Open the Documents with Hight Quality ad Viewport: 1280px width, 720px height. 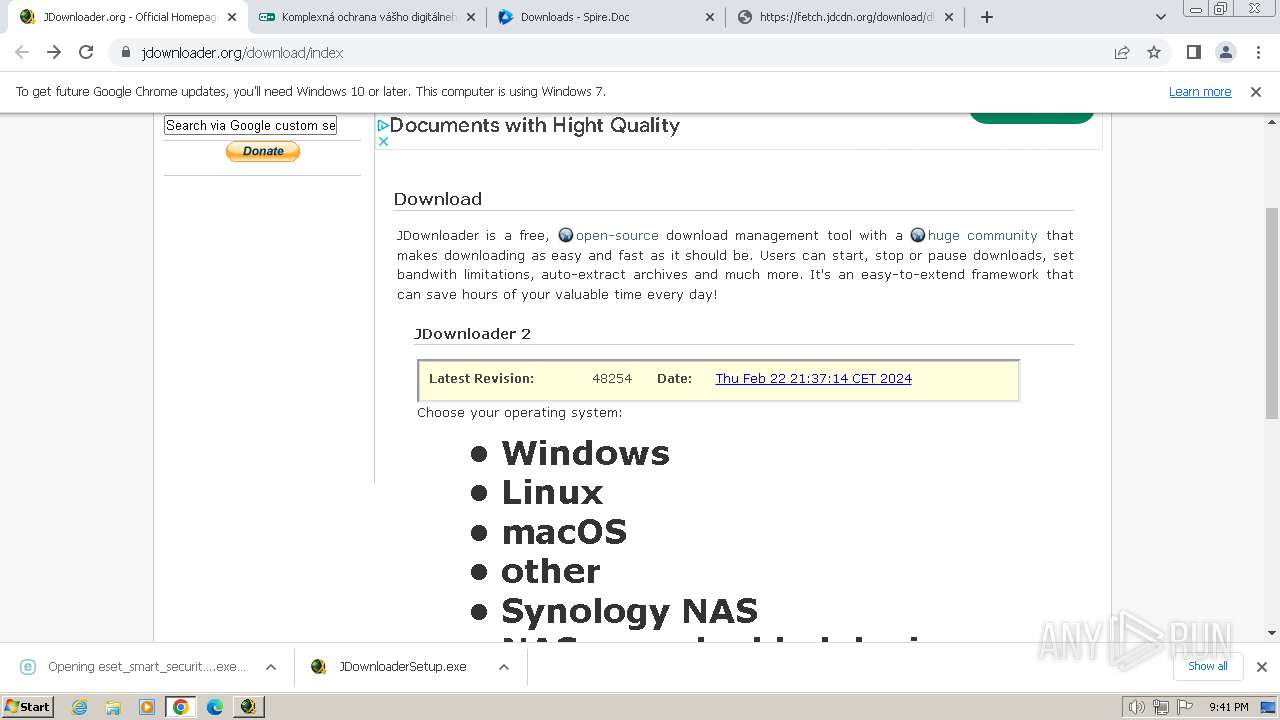click(535, 125)
